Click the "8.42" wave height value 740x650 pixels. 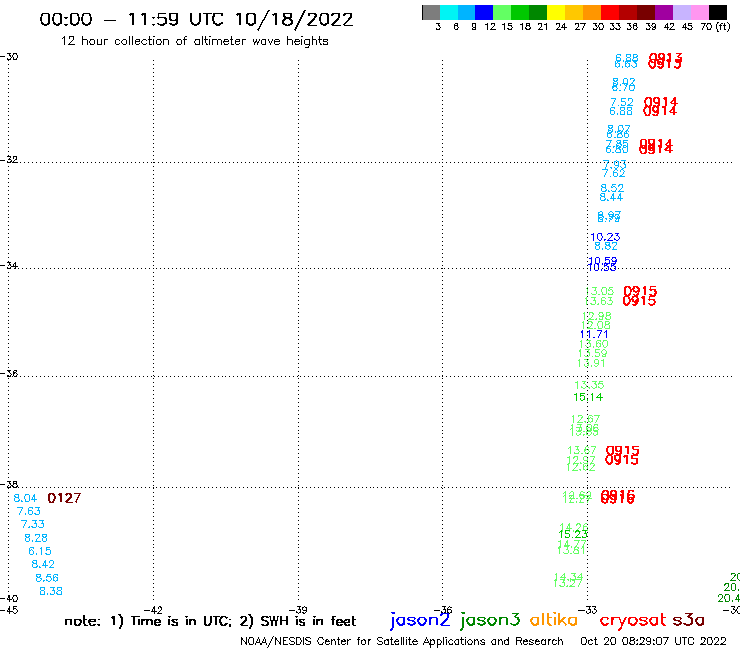tap(43, 564)
